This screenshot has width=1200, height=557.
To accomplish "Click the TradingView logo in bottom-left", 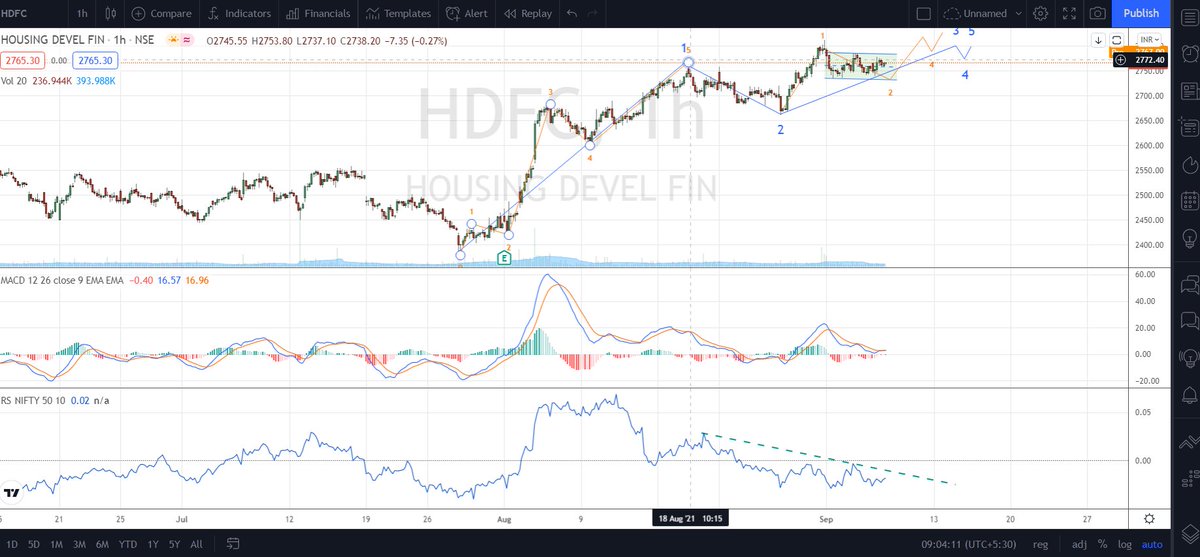I will (12, 493).
